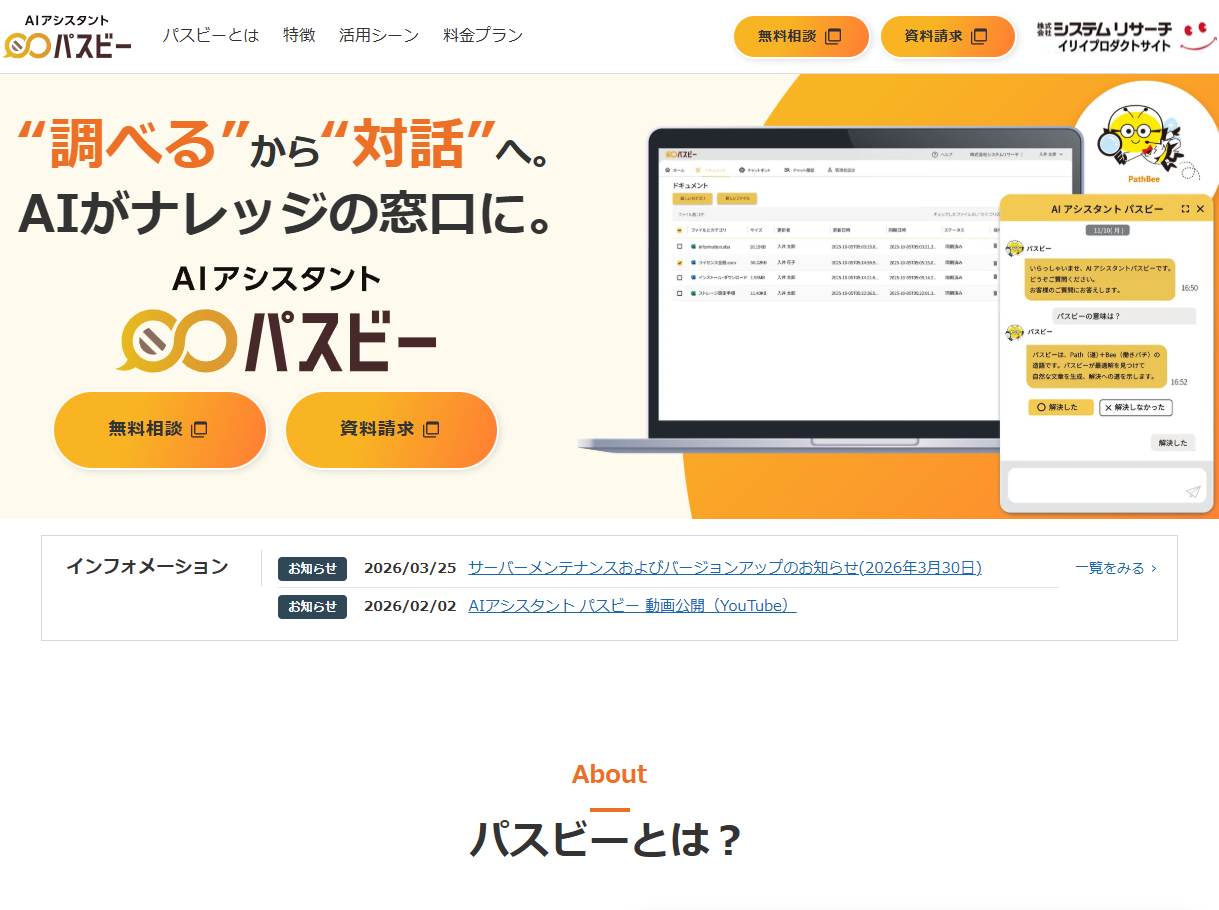The height and width of the screenshot is (910, 1219).
Task: Click the large 無料相談 hero button
Action: click(x=160, y=429)
